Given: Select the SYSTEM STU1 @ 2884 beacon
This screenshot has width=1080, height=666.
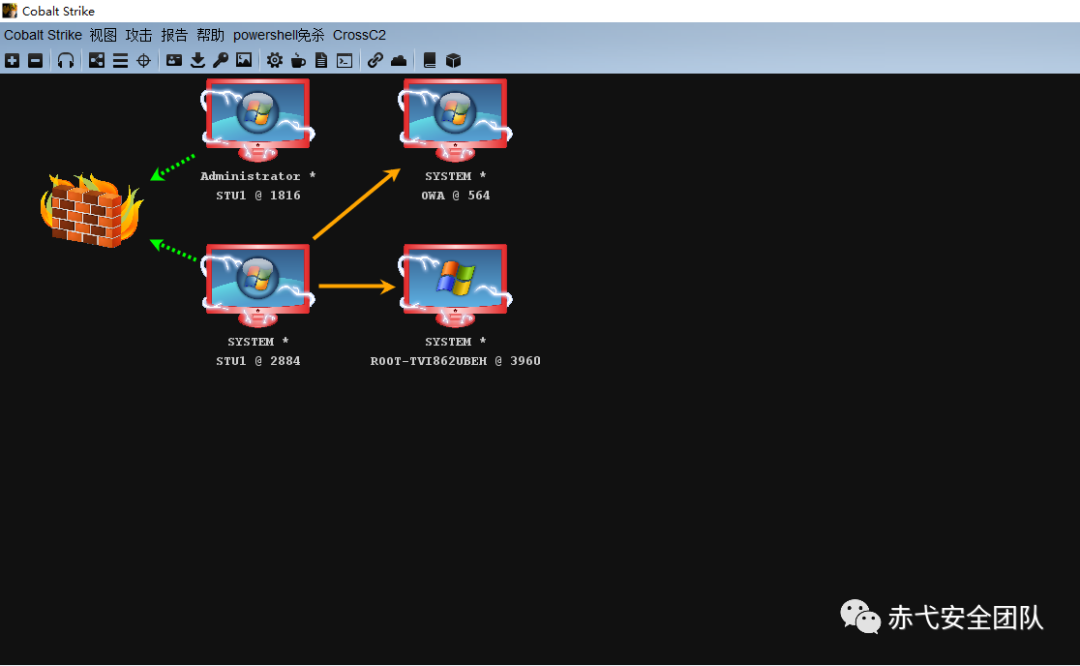Looking at the screenshot, I should [258, 284].
